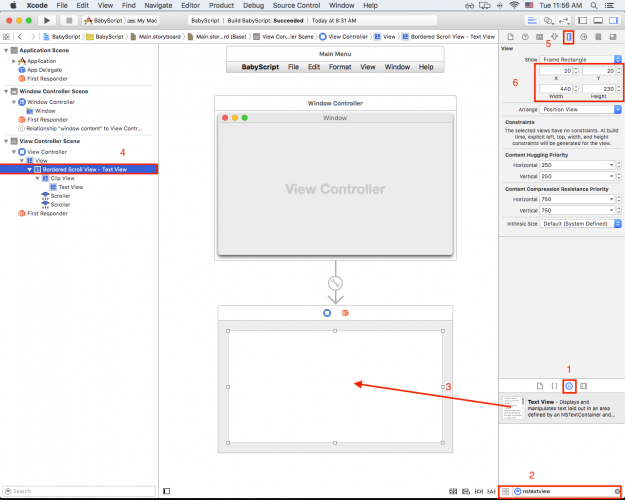Click Format in the Main Menu canvas
625x500 pixels.
(340, 67)
